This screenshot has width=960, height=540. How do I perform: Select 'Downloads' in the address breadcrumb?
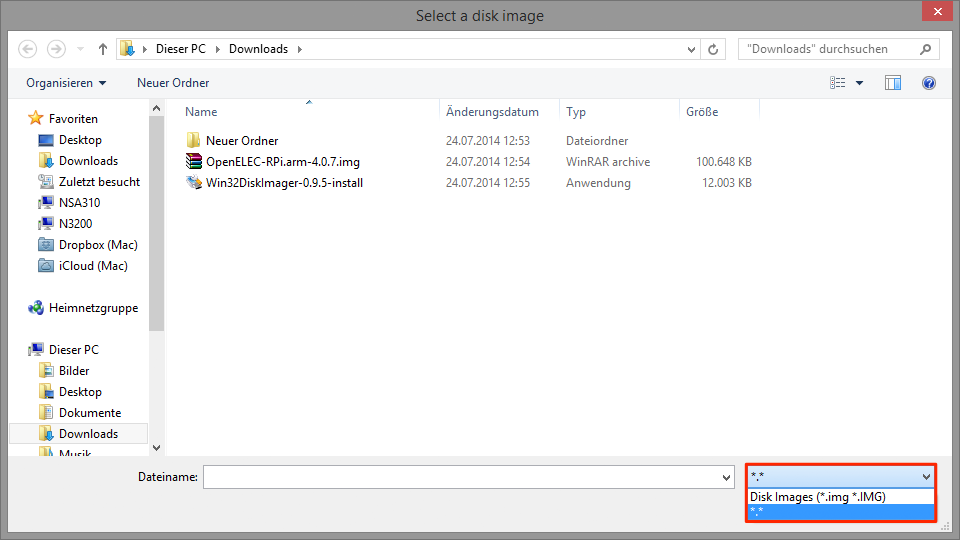click(x=258, y=49)
